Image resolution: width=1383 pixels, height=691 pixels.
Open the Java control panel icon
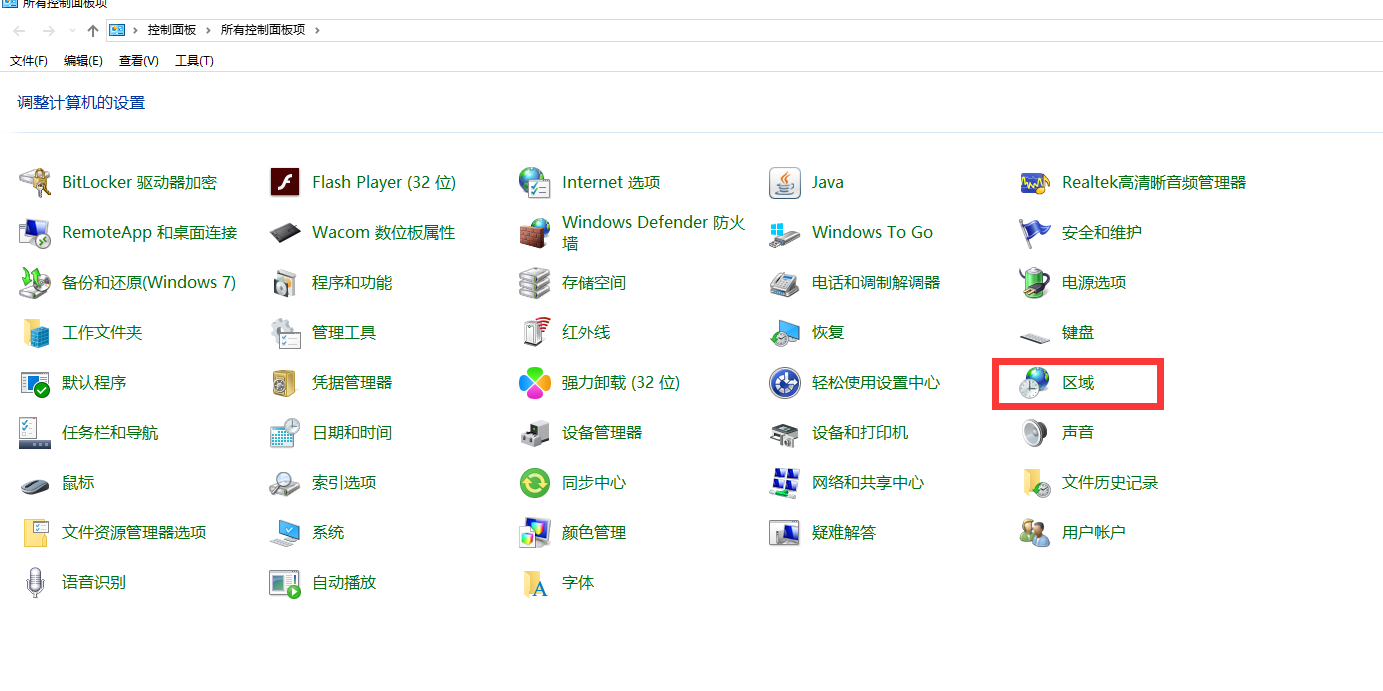click(x=785, y=183)
